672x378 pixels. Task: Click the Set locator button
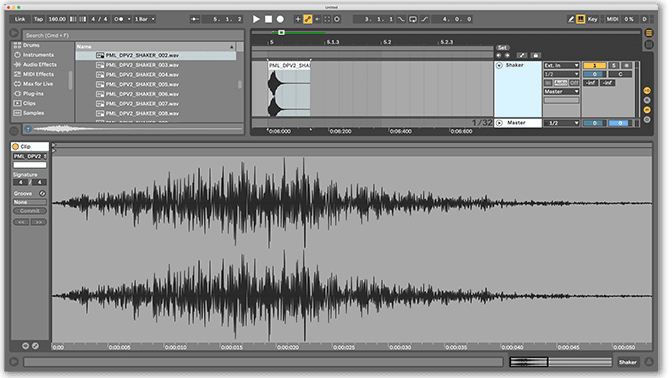pos(502,48)
